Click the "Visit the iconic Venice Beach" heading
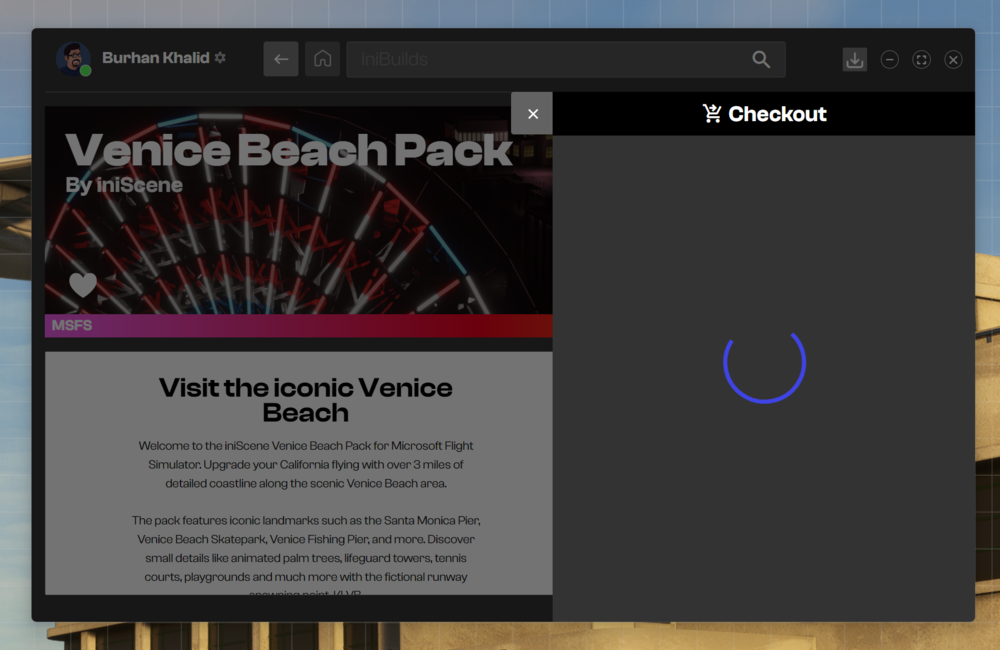 pyautogui.click(x=305, y=400)
